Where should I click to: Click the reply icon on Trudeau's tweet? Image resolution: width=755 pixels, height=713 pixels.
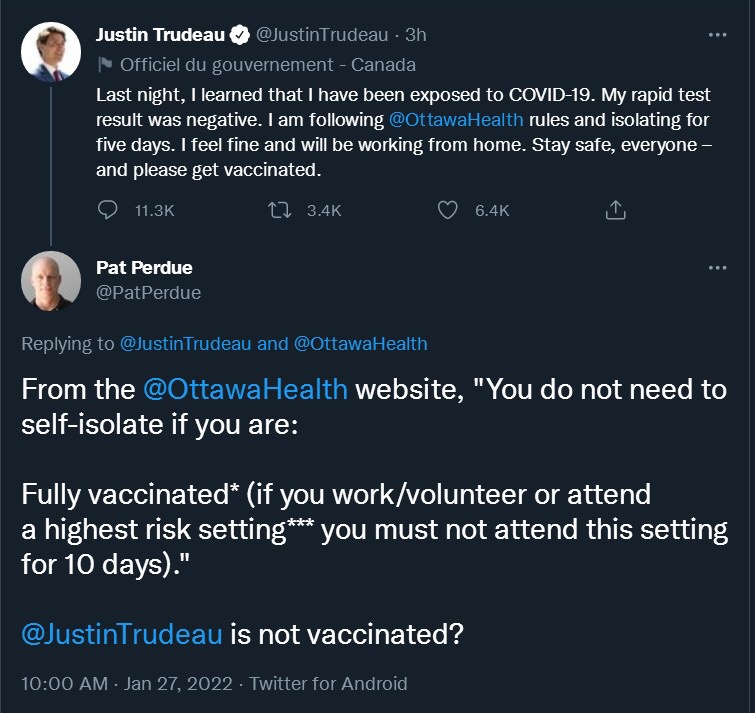coord(109,210)
